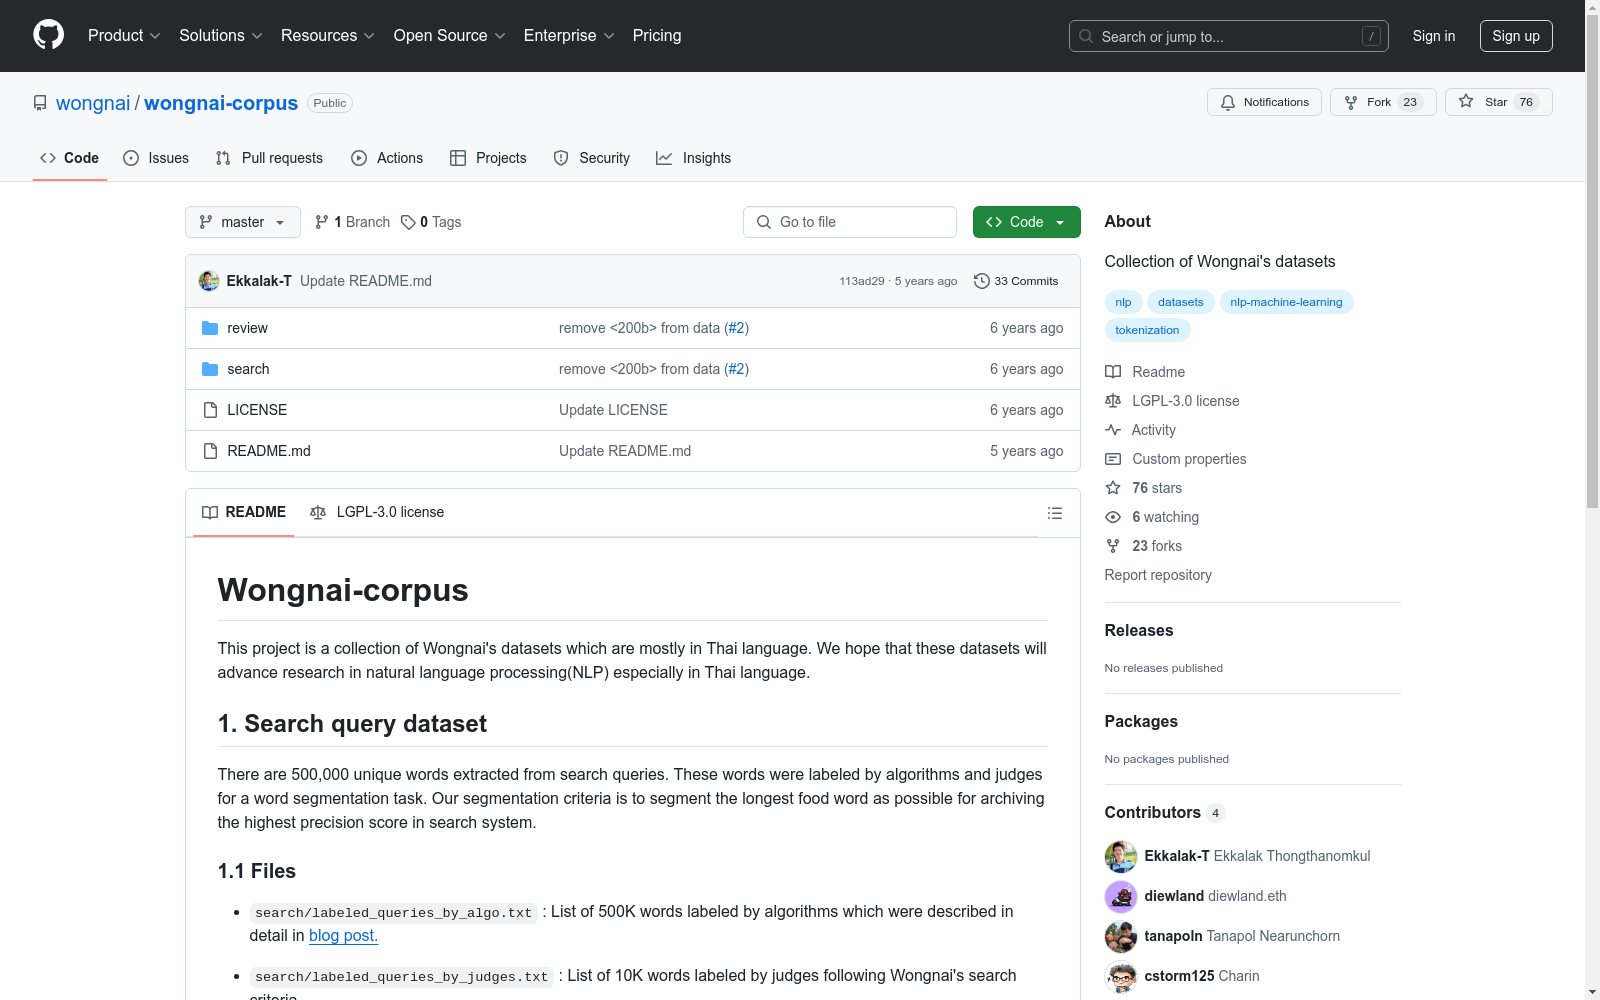Open the commit history clock icon
The height and width of the screenshot is (1000, 1600).
[x=982, y=281]
